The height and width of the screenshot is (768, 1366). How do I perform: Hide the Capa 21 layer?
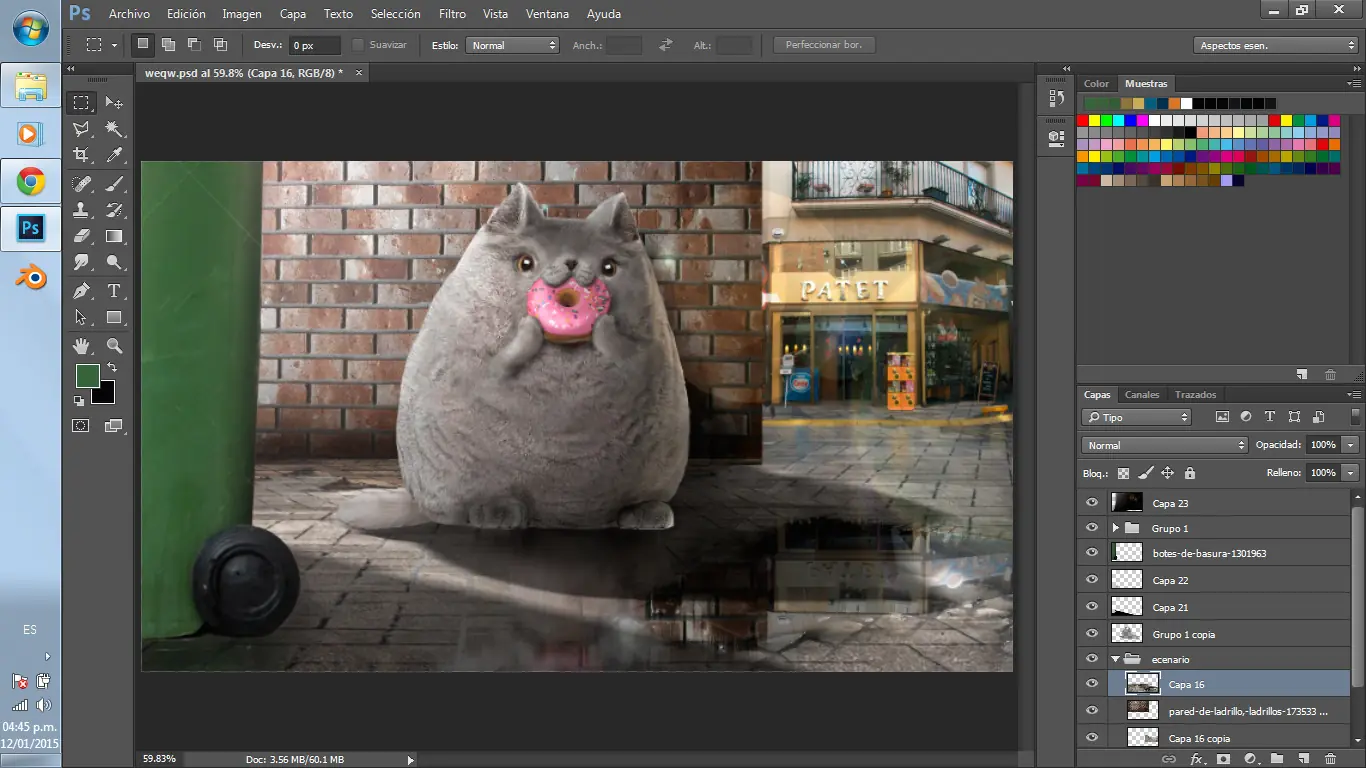[x=1092, y=607]
